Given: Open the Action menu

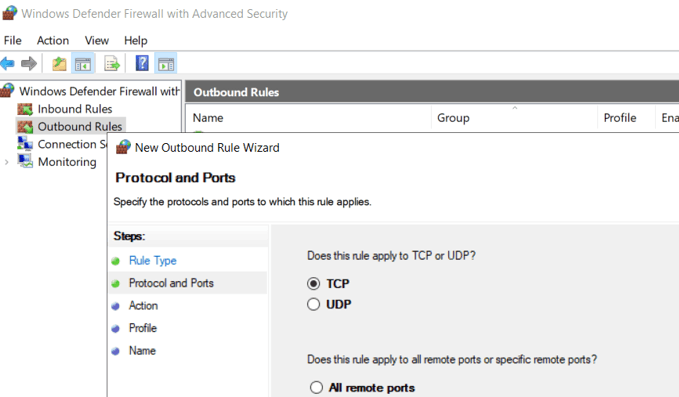Looking at the screenshot, I should (x=53, y=41).
